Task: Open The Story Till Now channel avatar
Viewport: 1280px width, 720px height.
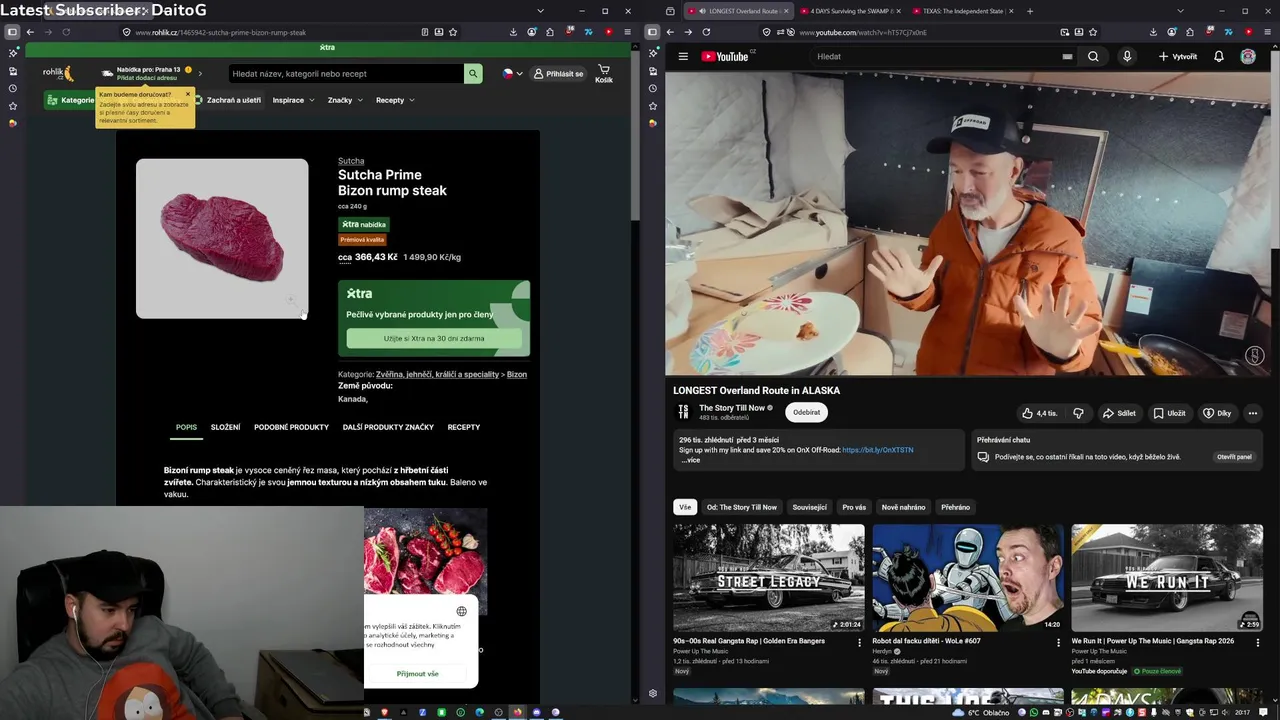Action: coord(683,411)
